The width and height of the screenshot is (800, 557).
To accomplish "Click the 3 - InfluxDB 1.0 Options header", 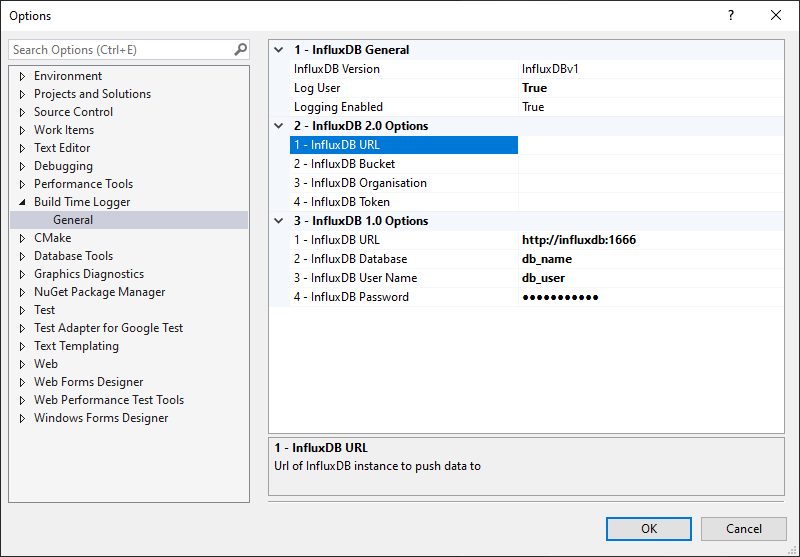I will pyautogui.click(x=361, y=221).
